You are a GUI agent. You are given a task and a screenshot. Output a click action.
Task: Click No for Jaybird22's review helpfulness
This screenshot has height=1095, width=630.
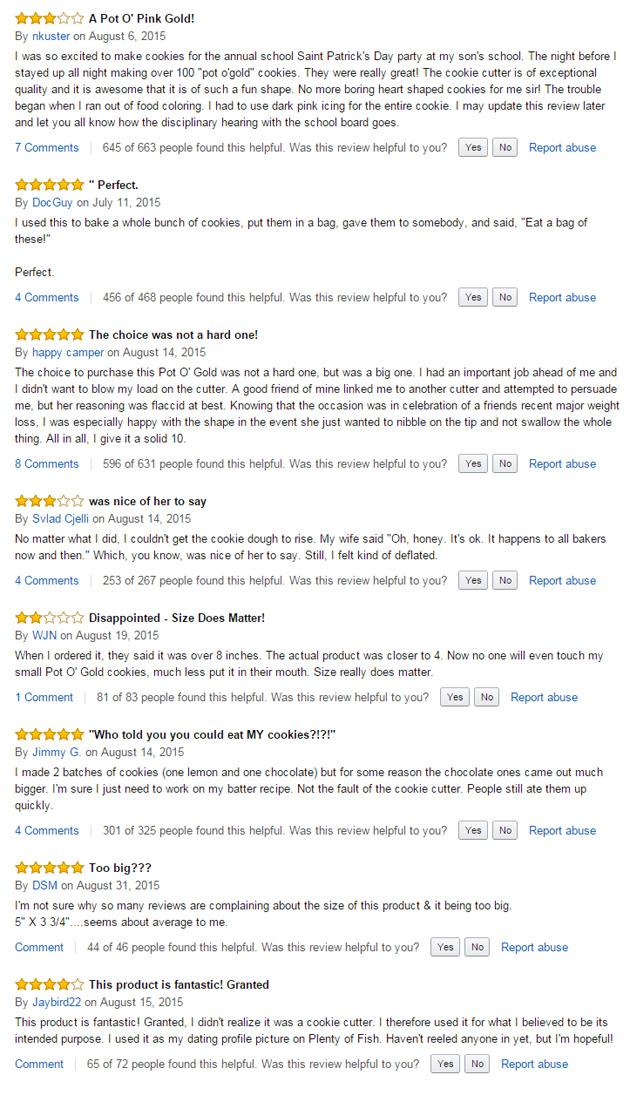click(477, 1064)
